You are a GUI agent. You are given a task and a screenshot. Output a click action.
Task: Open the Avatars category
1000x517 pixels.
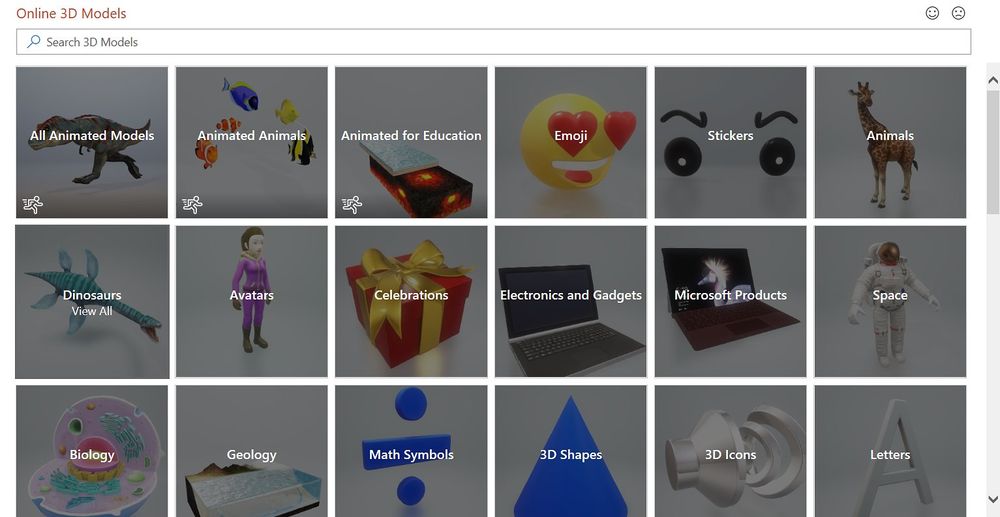point(252,302)
